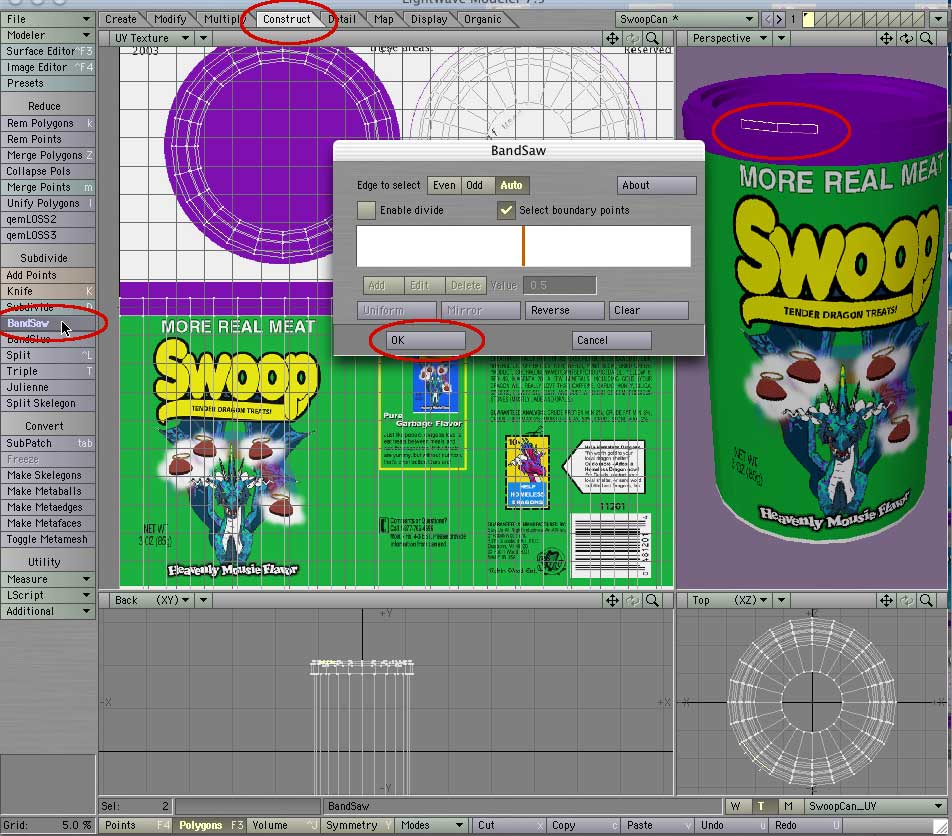Toggle the T texture map mode
952x836 pixels.
click(x=761, y=806)
